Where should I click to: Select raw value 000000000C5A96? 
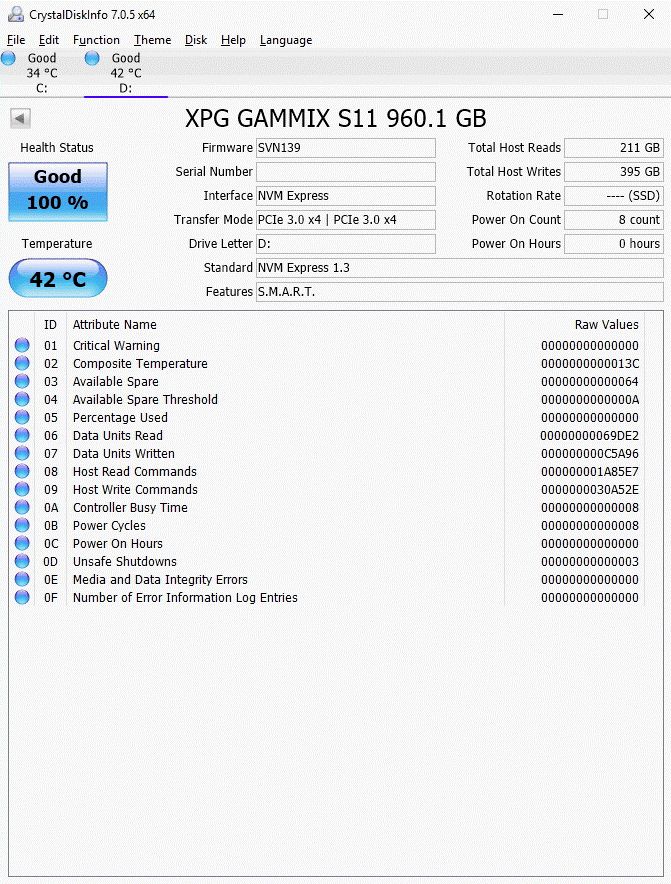[590, 454]
